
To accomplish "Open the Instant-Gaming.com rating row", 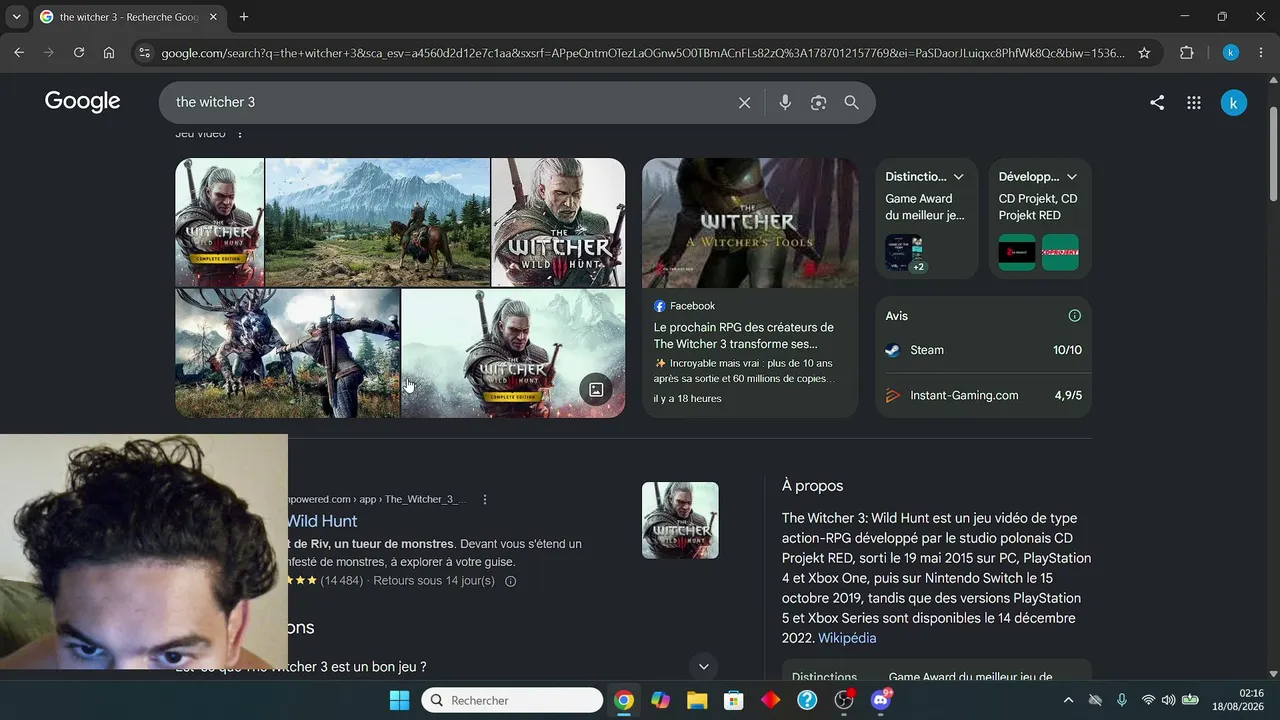I will pos(984,395).
